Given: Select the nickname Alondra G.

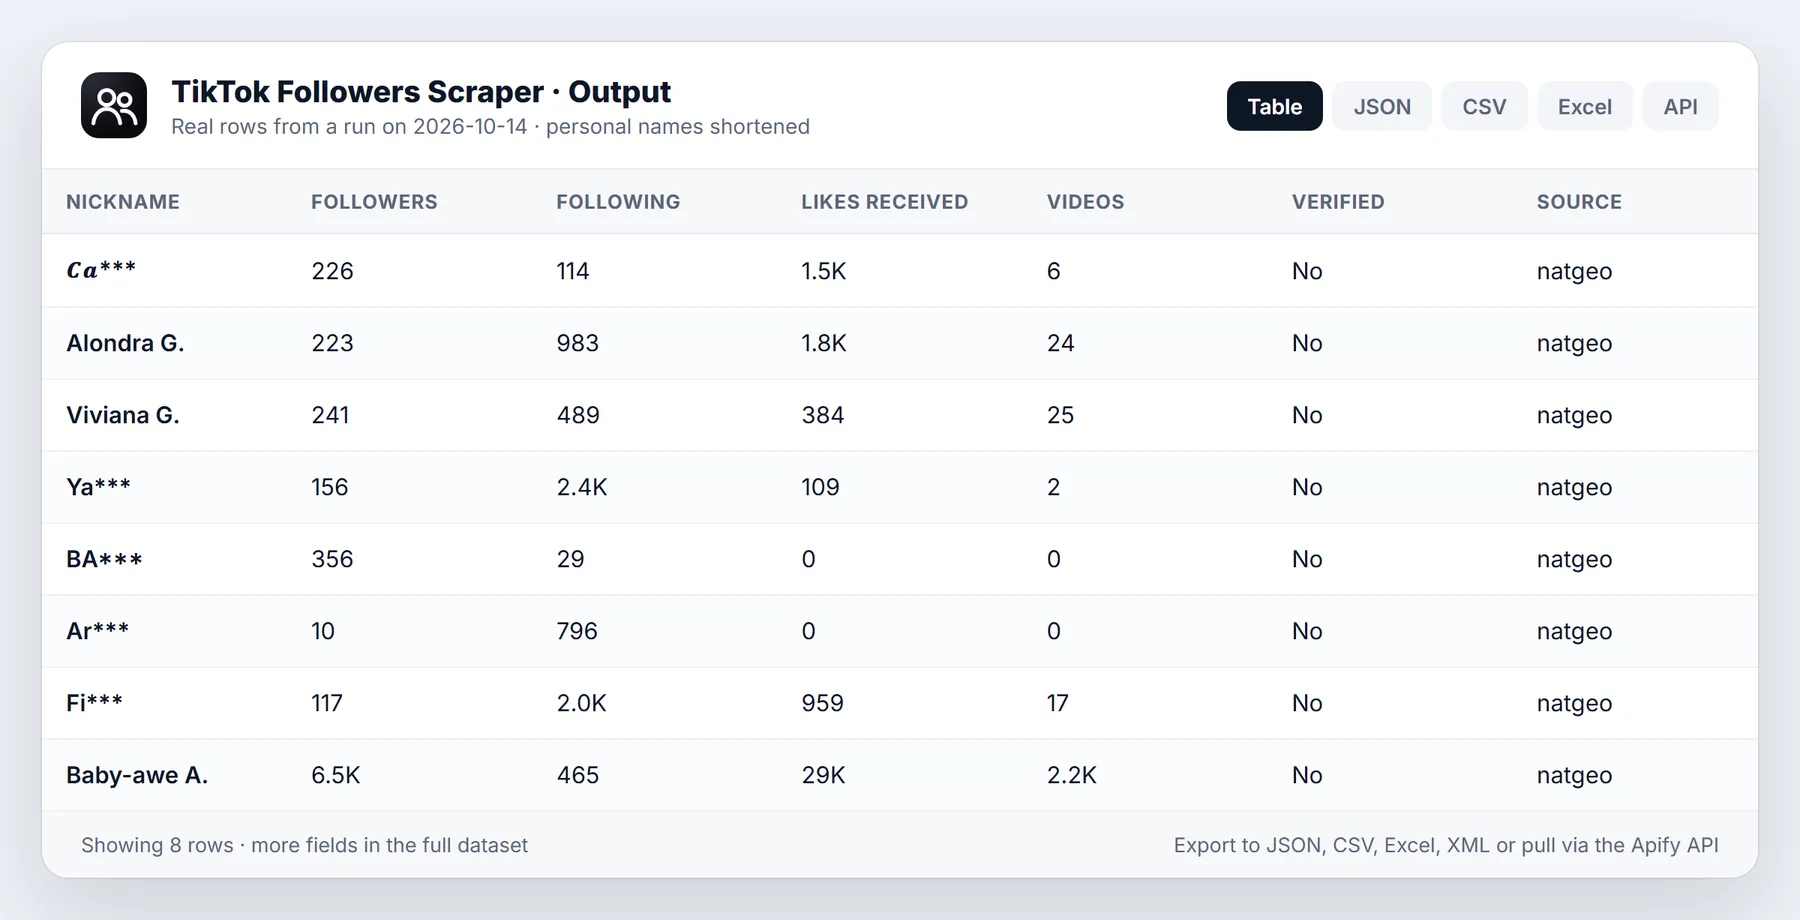Looking at the screenshot, I should pyautogui.click(x=125, y=343).
